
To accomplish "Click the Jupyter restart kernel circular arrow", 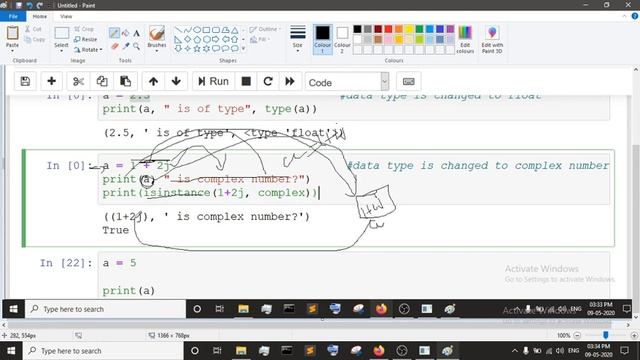I will point(268,81).
